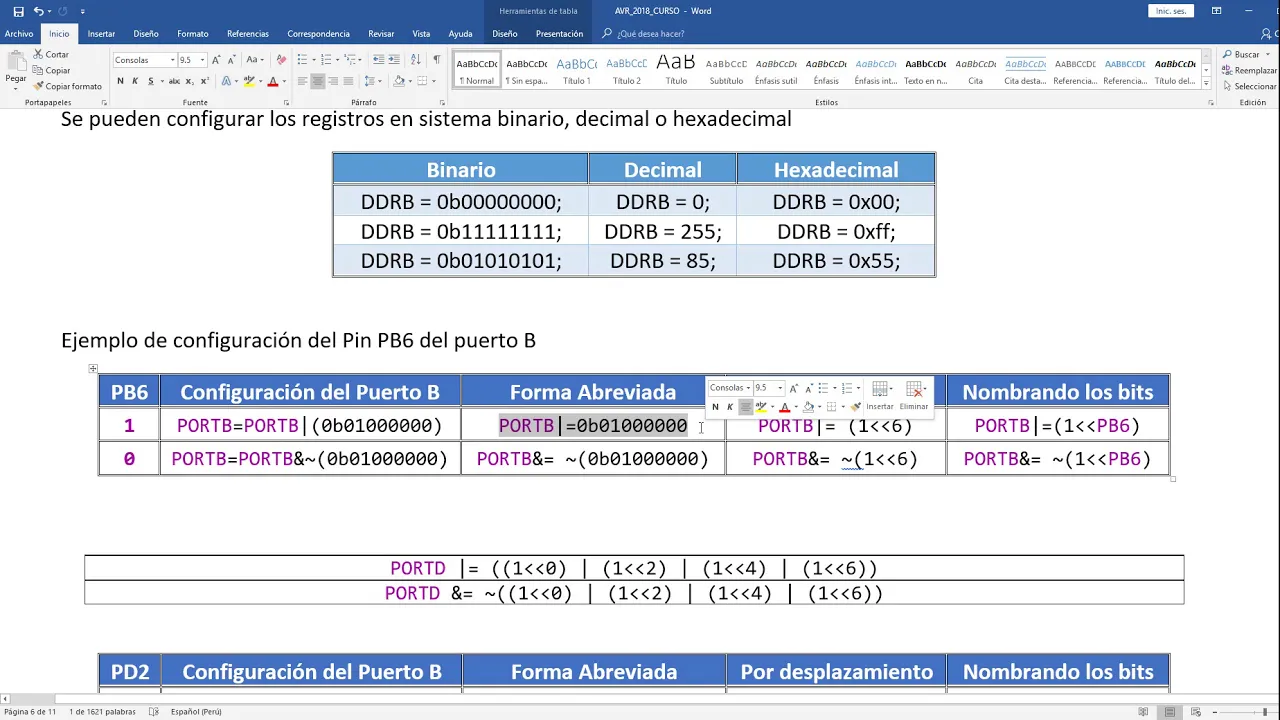The image size is (1280, 720).
Task: Click Insertar table icon in mini toolbar
Action: 879,394
